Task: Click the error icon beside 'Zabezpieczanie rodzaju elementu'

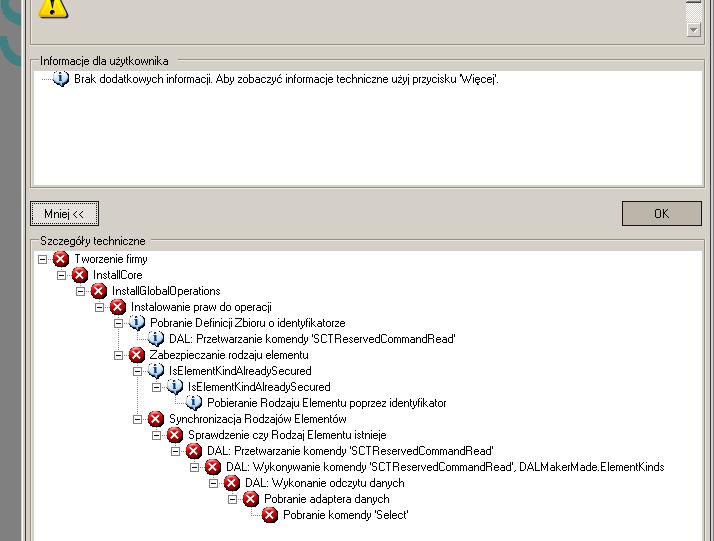Action: point(137,355)
